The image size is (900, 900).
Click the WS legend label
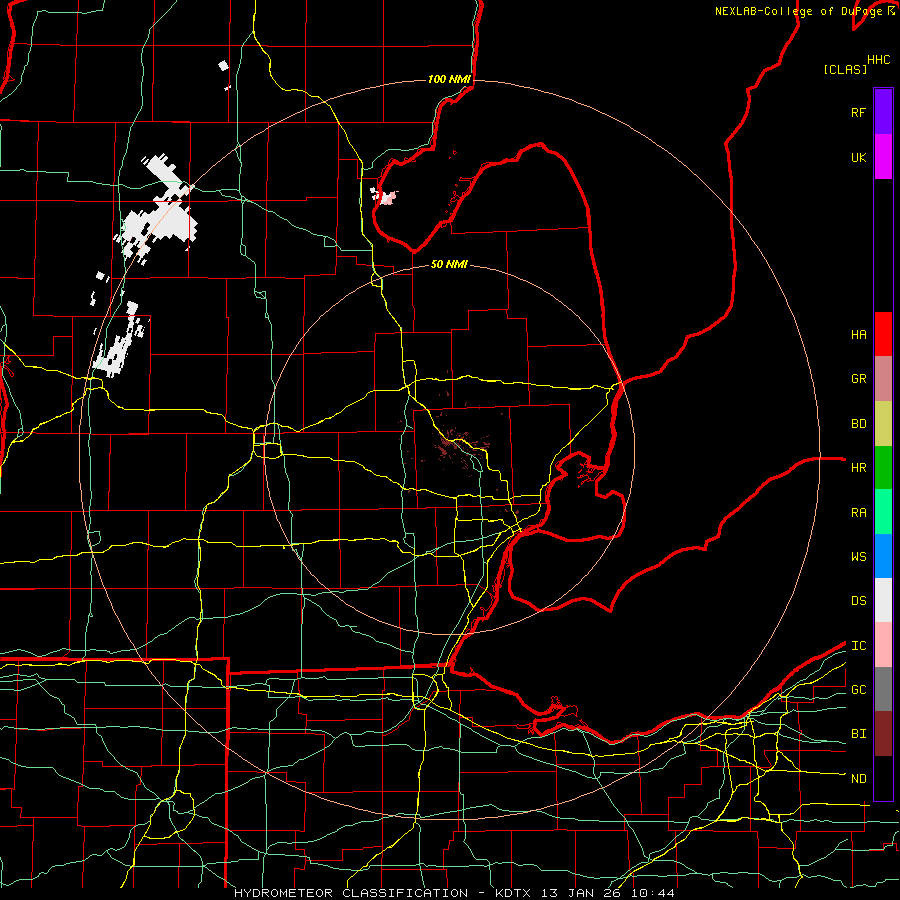[859, 557]
